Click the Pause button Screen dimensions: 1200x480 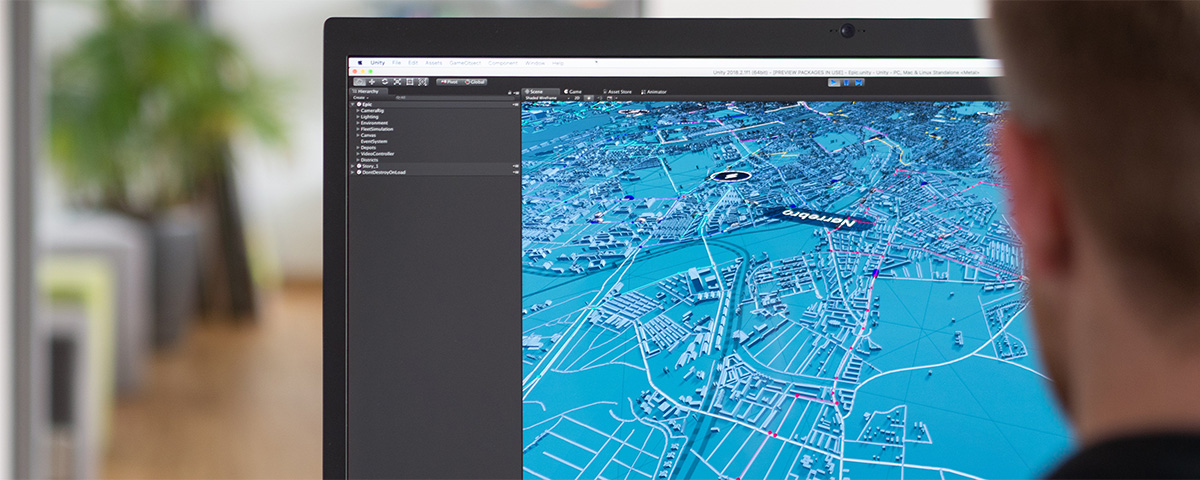click(x=846, y=83)
